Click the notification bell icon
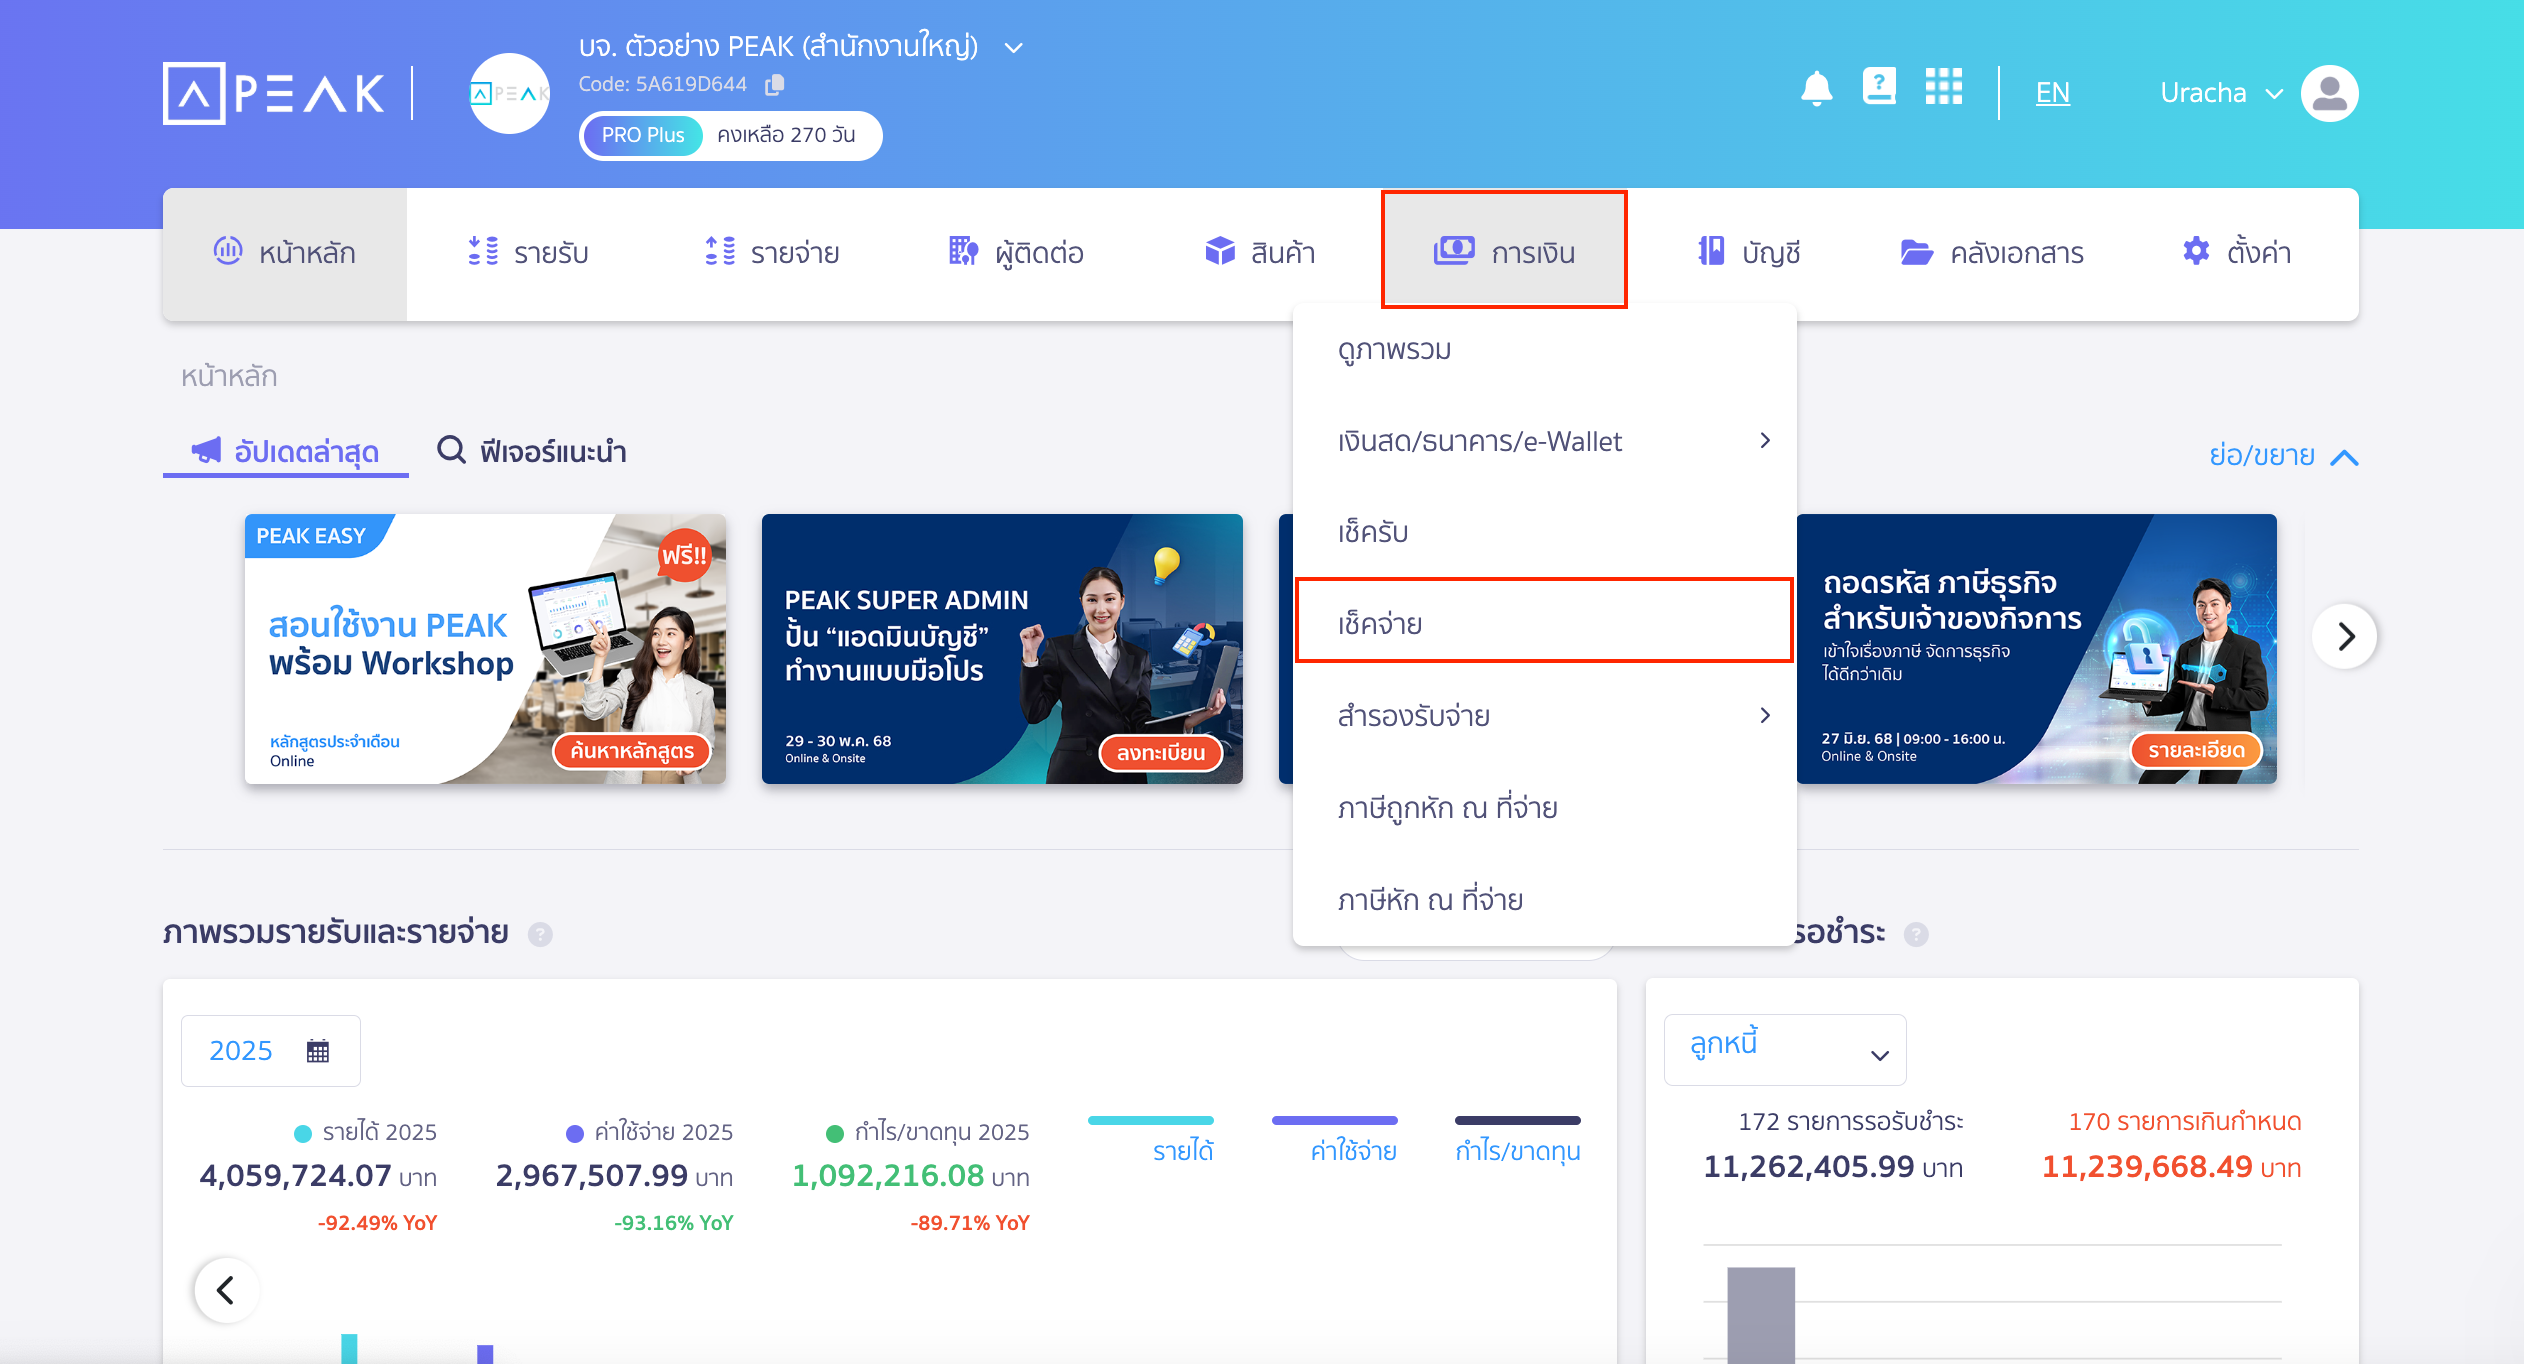The width and height of the screenshot is (2524, 1364). click(1816, 89)
